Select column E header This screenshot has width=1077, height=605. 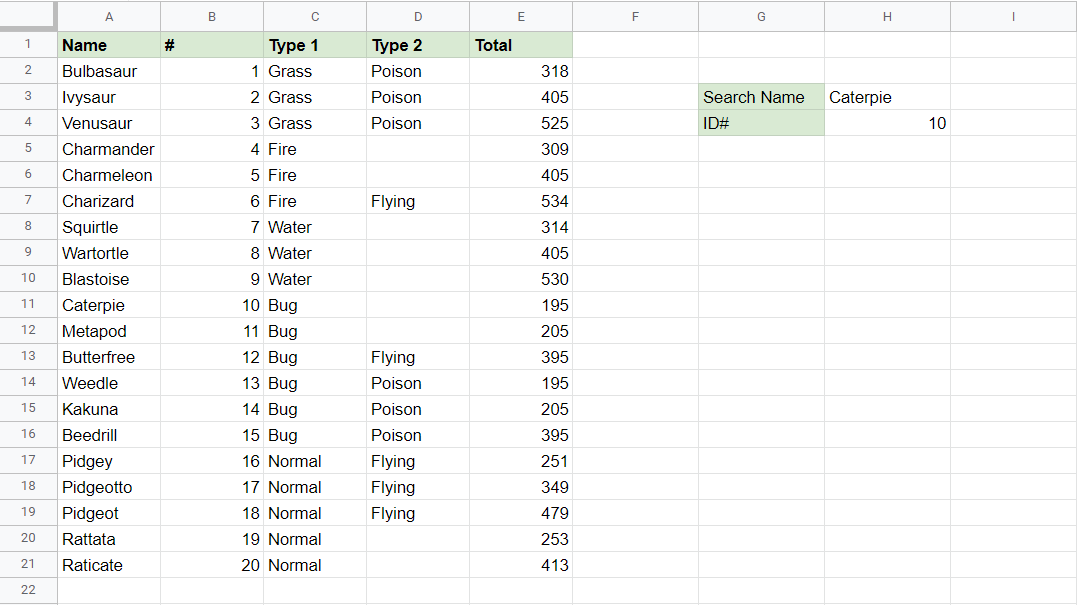[520, 16]
